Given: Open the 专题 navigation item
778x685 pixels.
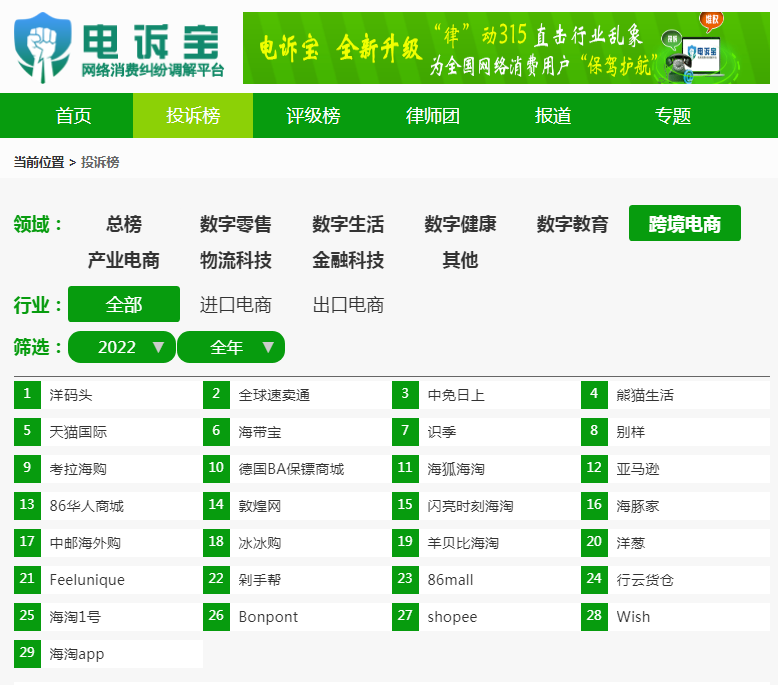Looking at the screenshot, I should click(x=673, y=116).
